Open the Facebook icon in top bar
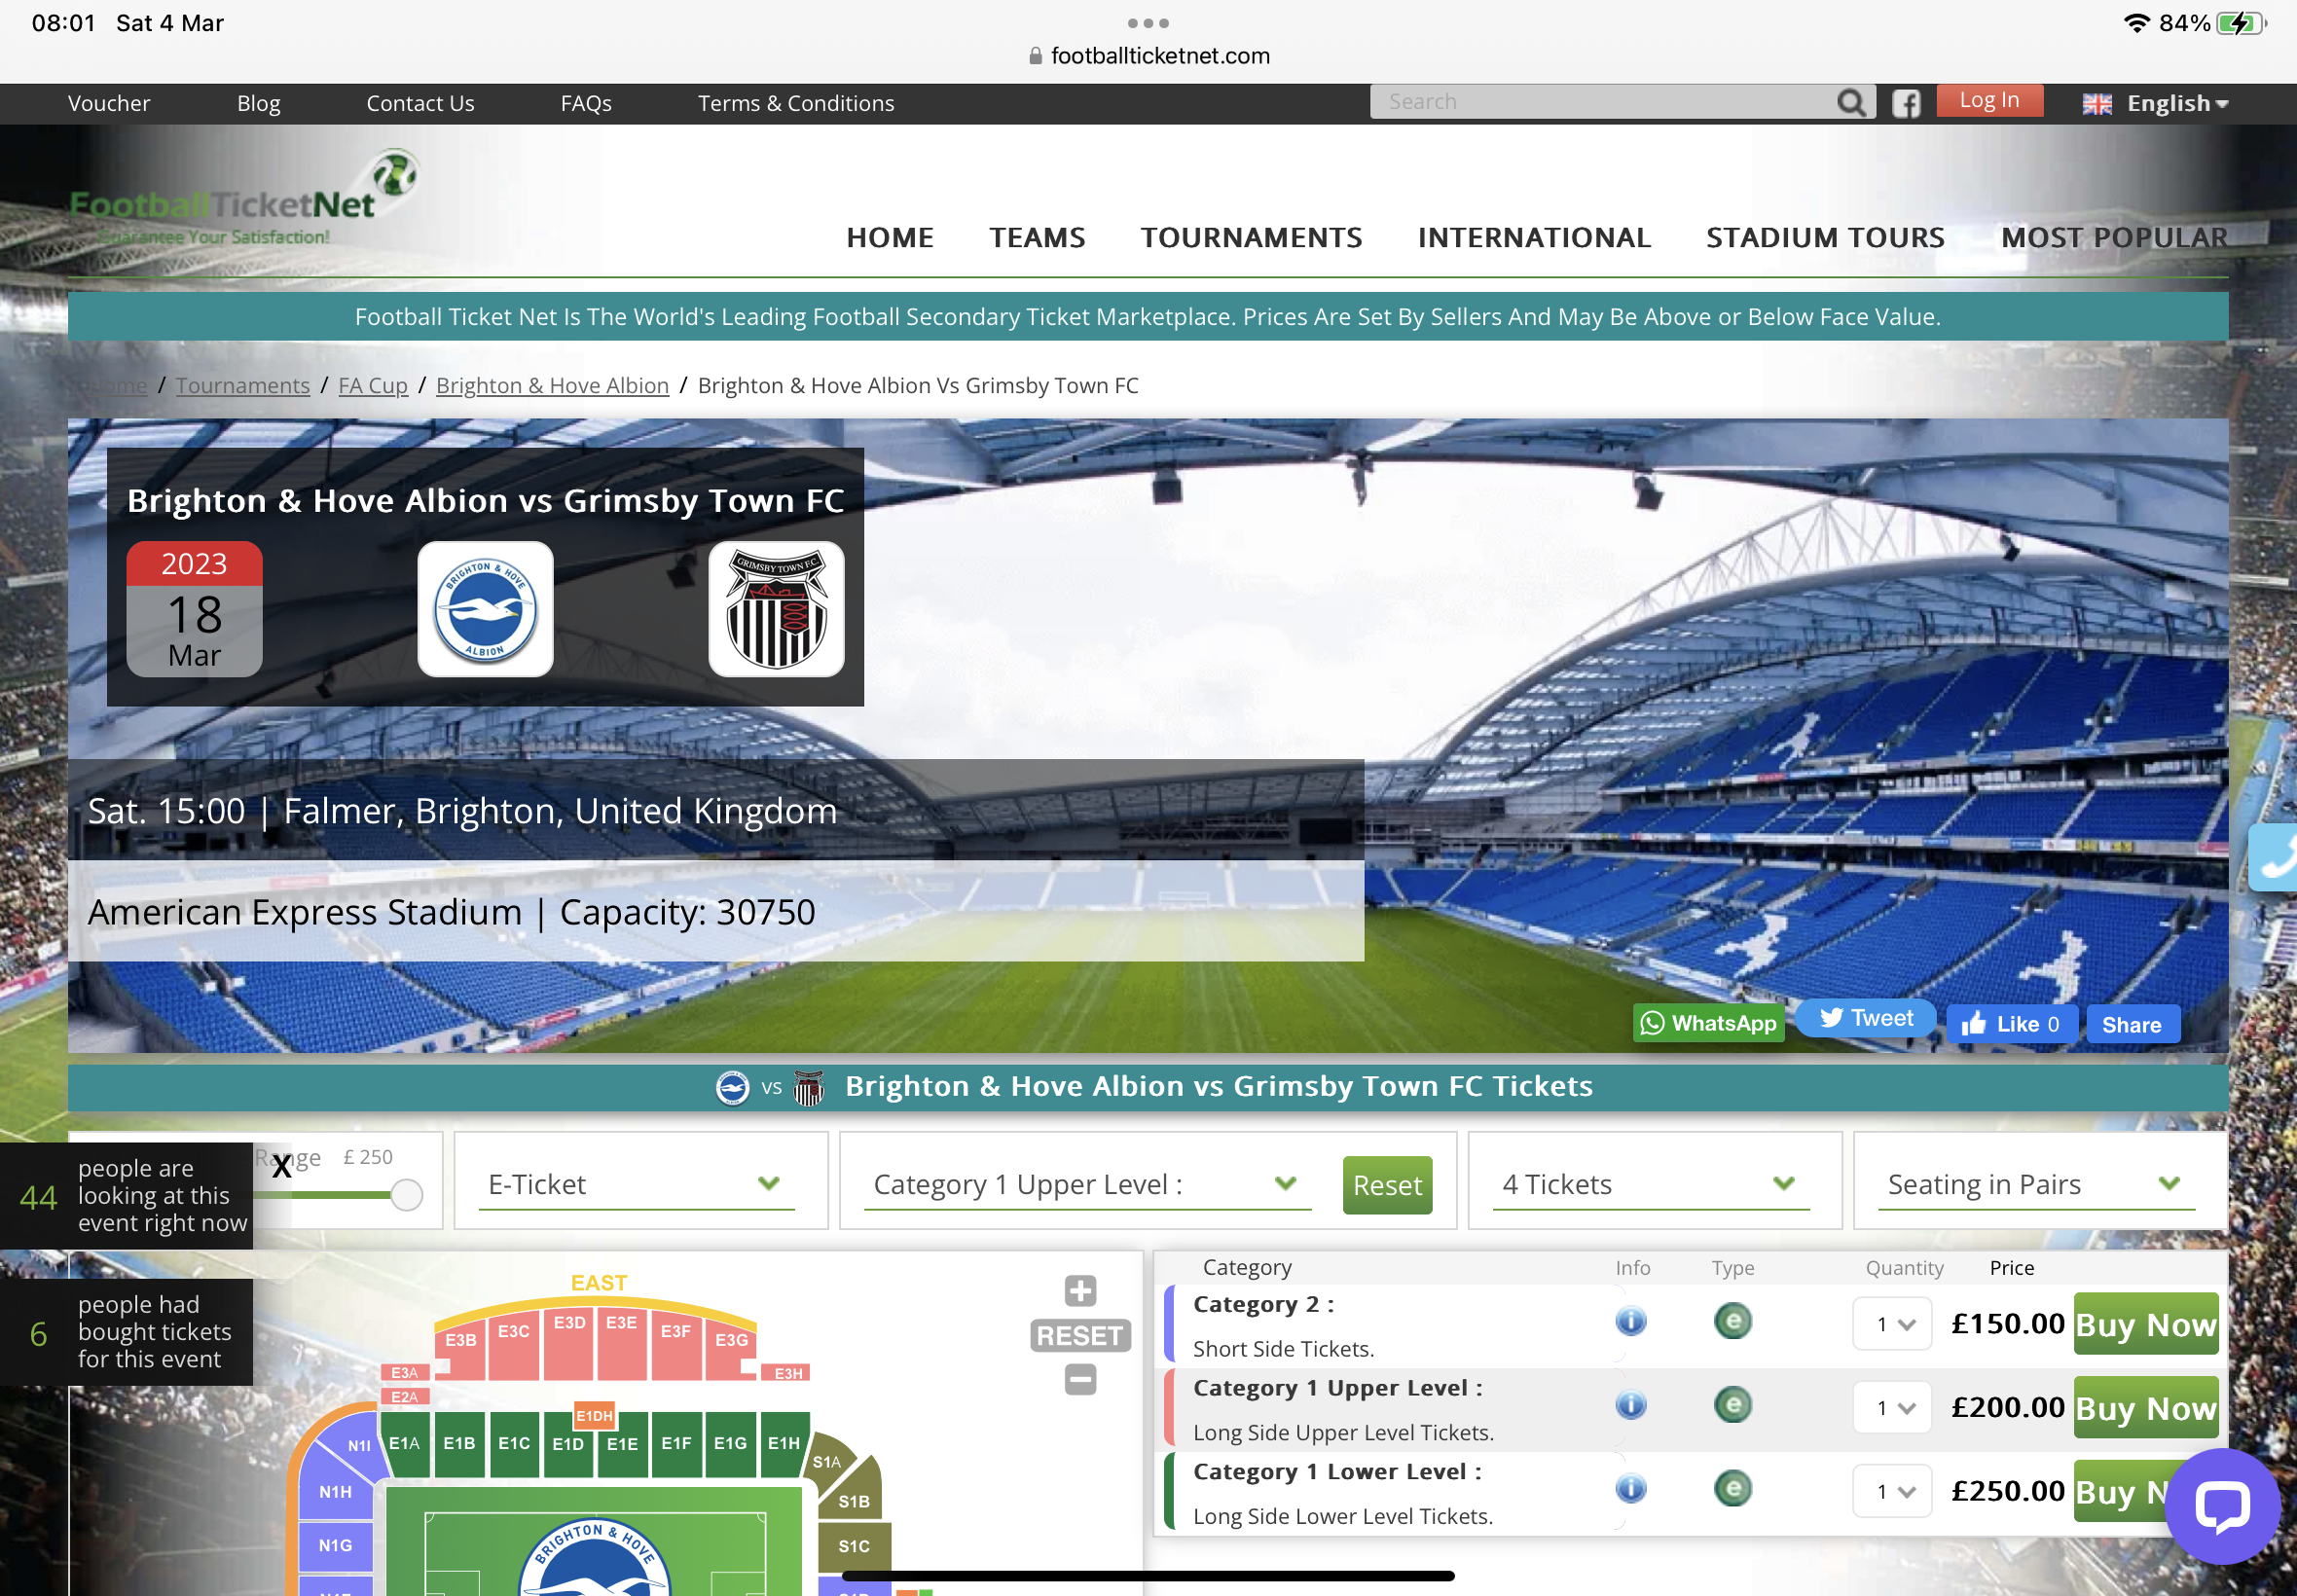Viewport: 2297px width, 1596px height. (1906, 103)
